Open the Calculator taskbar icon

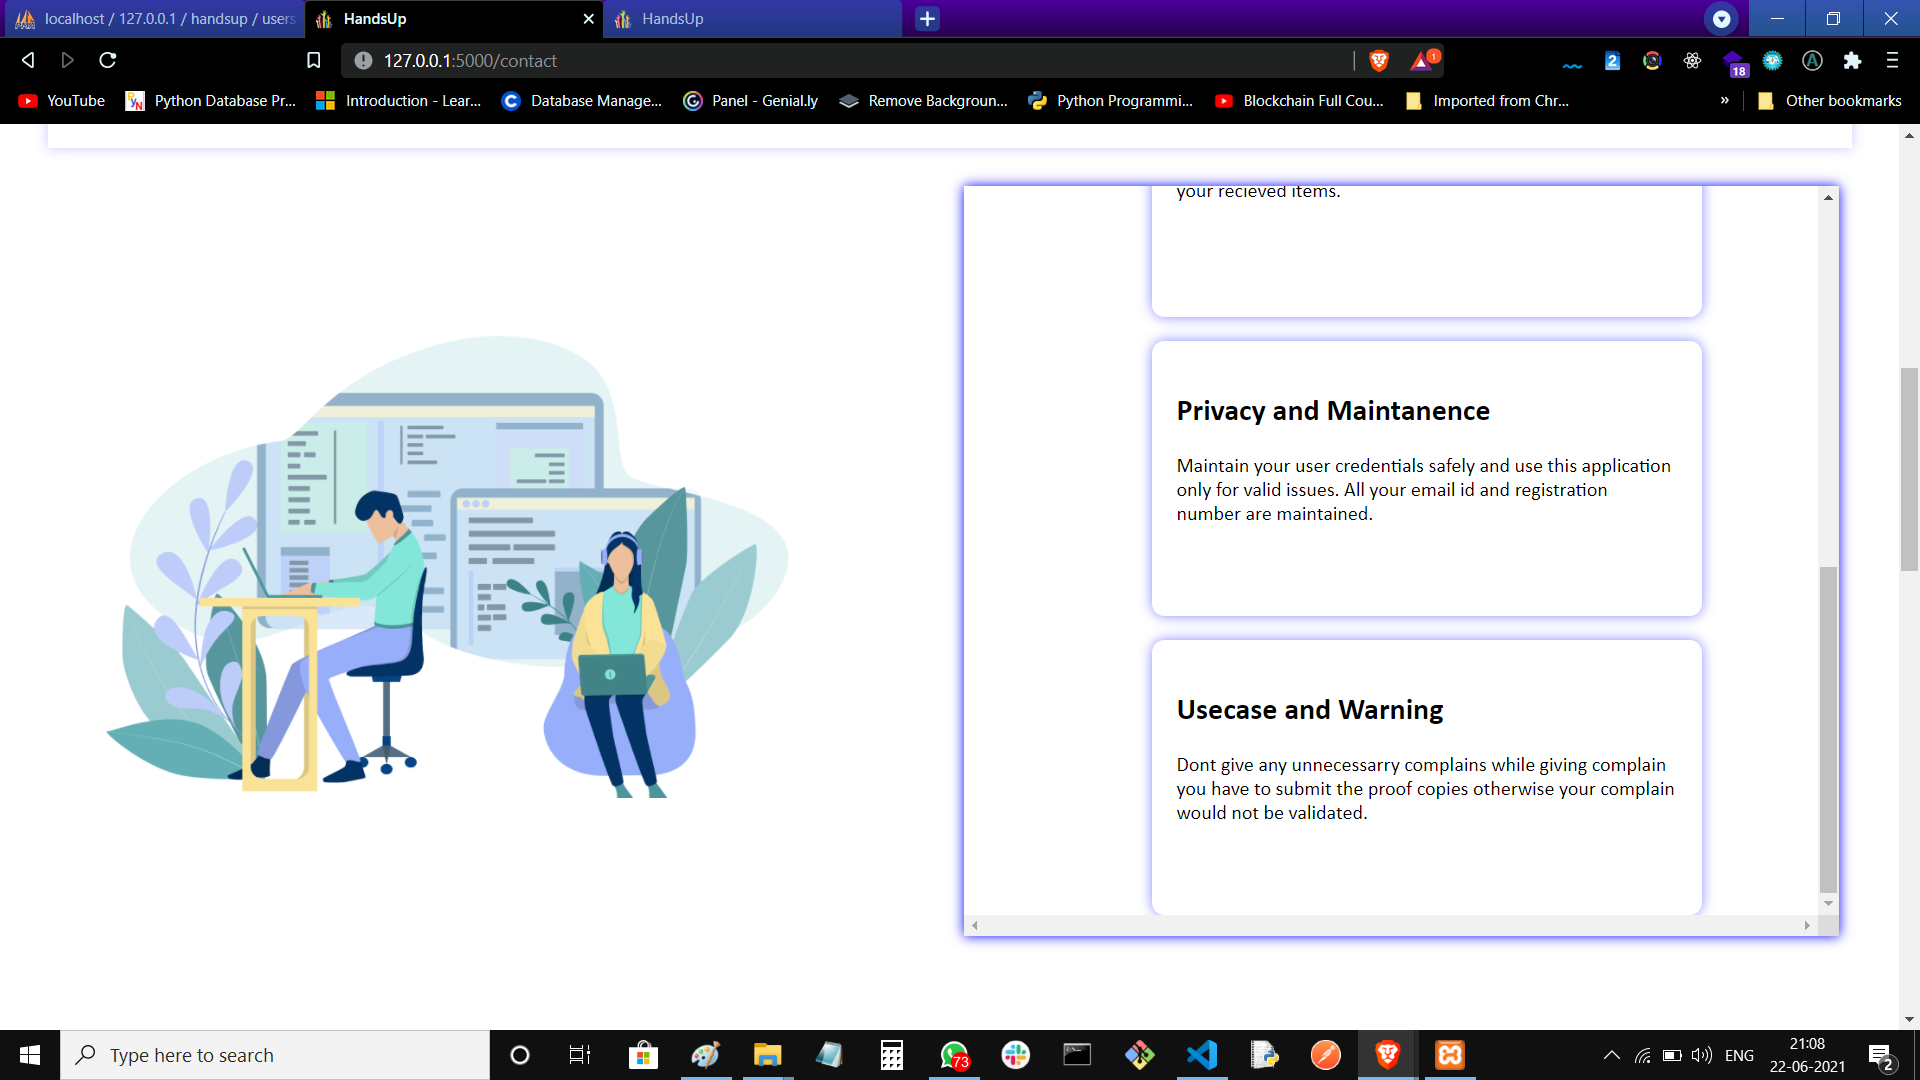891,1055
